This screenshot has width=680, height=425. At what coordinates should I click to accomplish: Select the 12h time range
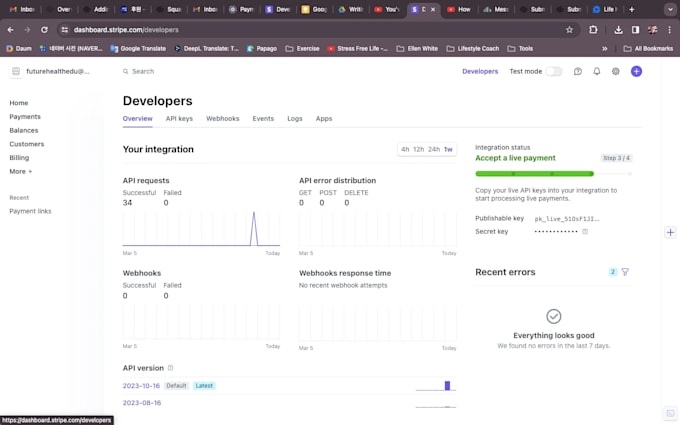click(418, 149)
